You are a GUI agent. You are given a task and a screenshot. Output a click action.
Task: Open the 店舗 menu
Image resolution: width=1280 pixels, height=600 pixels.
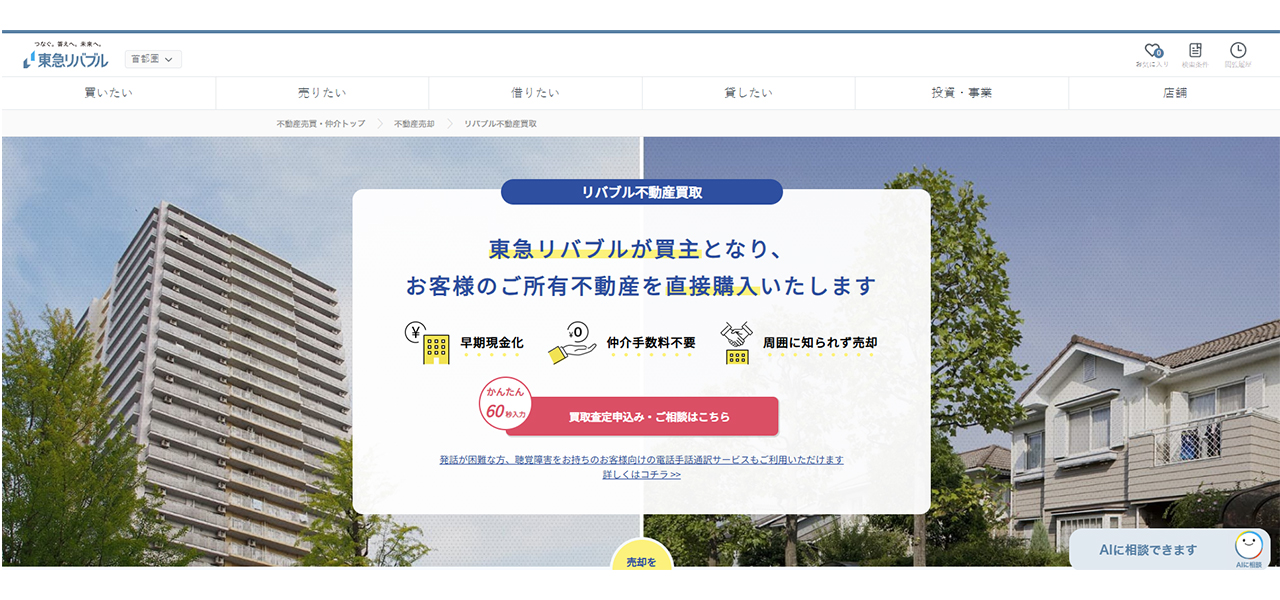[x=1175, y=93]
